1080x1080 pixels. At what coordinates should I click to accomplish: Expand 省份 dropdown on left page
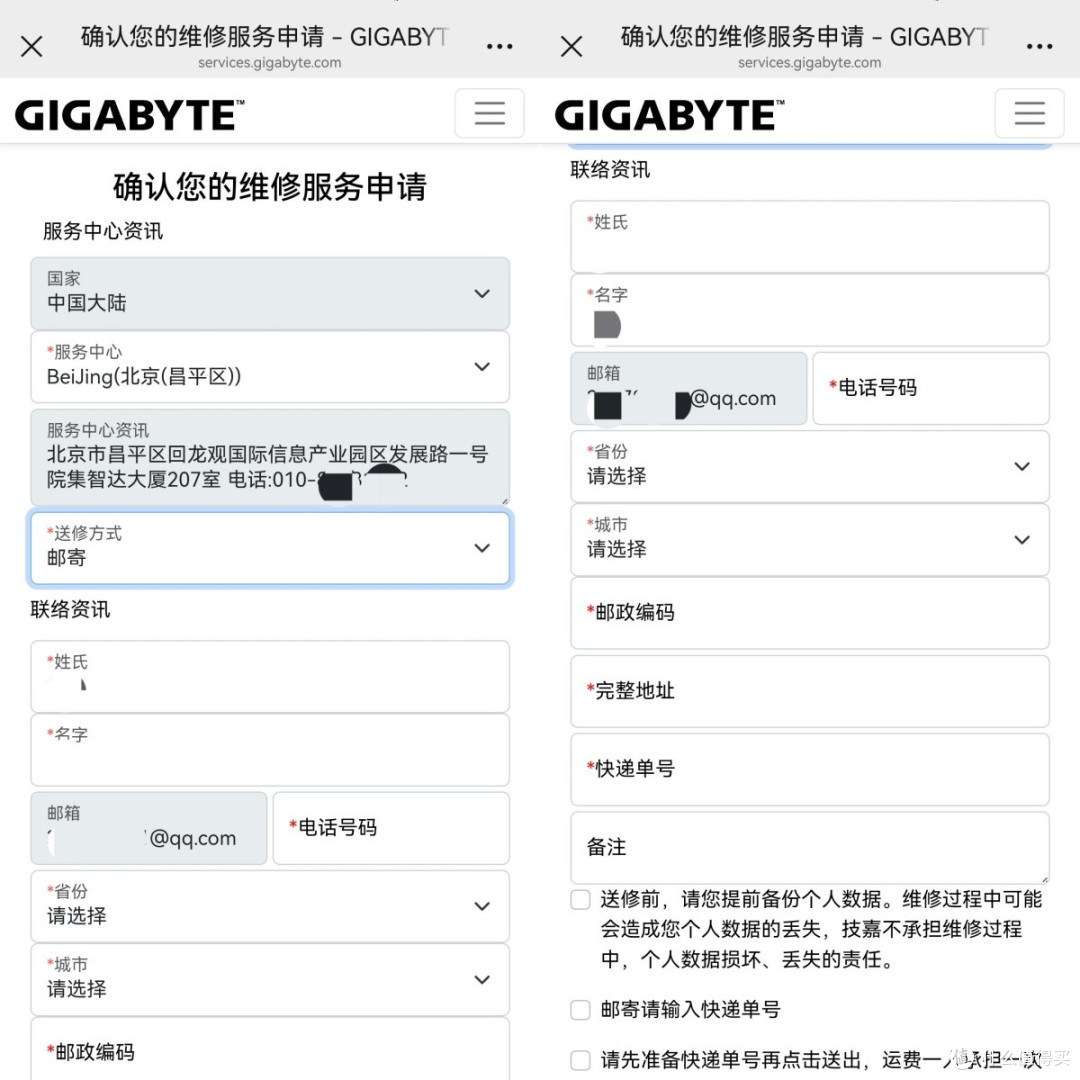pos(270,906)
